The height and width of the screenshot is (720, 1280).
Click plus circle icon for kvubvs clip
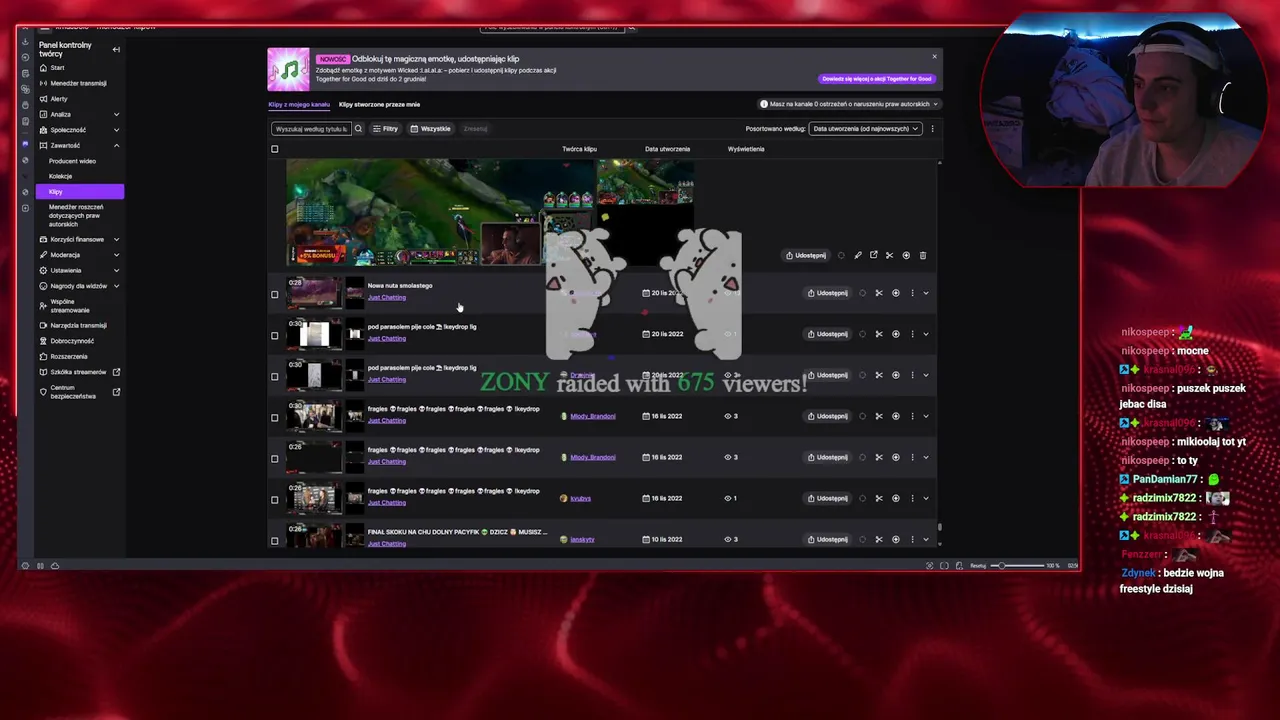click(x=896, y=498)
